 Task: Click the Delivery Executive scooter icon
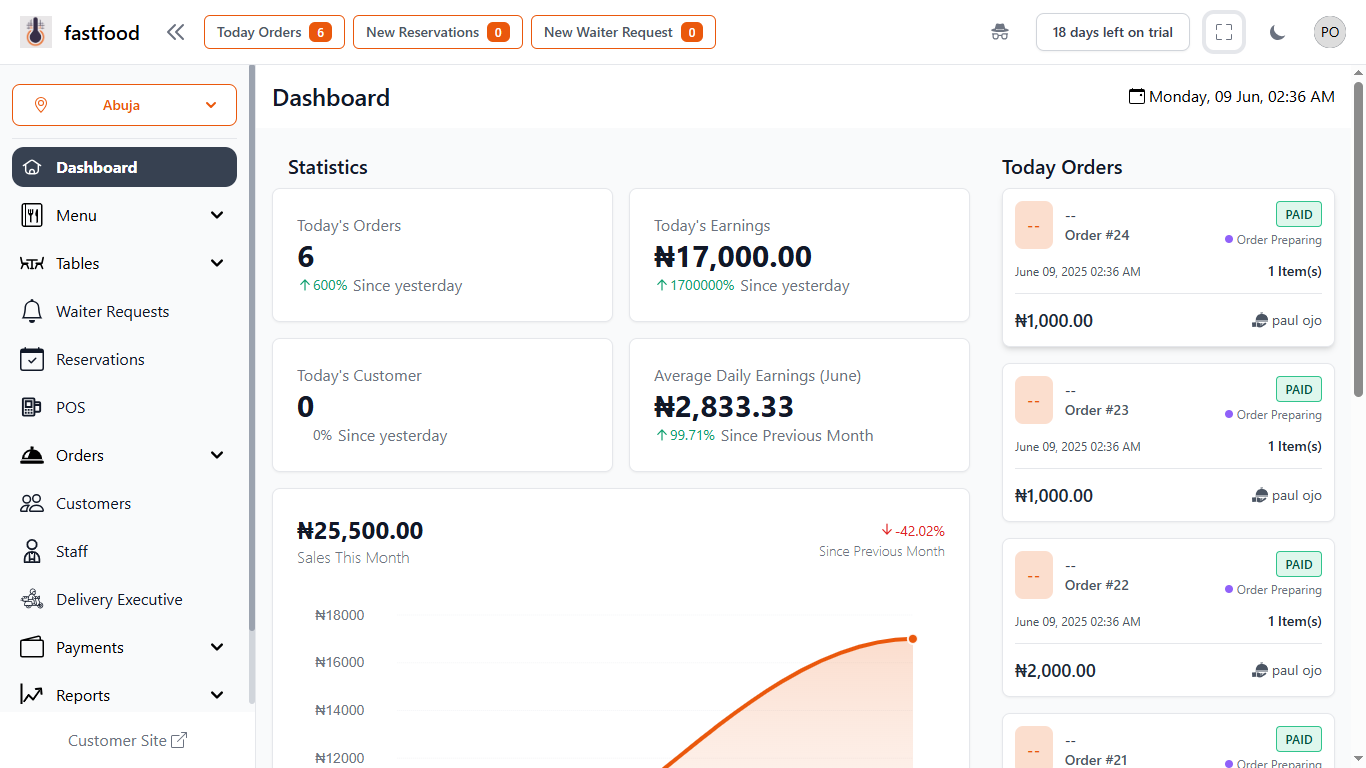click(x=32, y=599)
